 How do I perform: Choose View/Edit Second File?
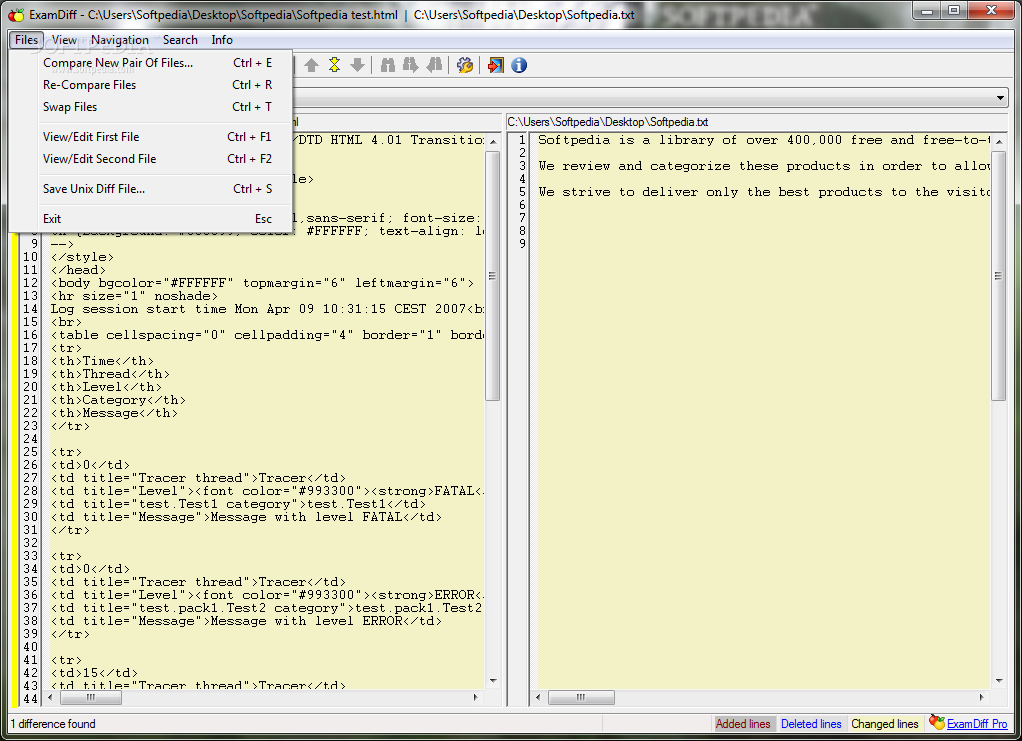click(x=151, y=159)
